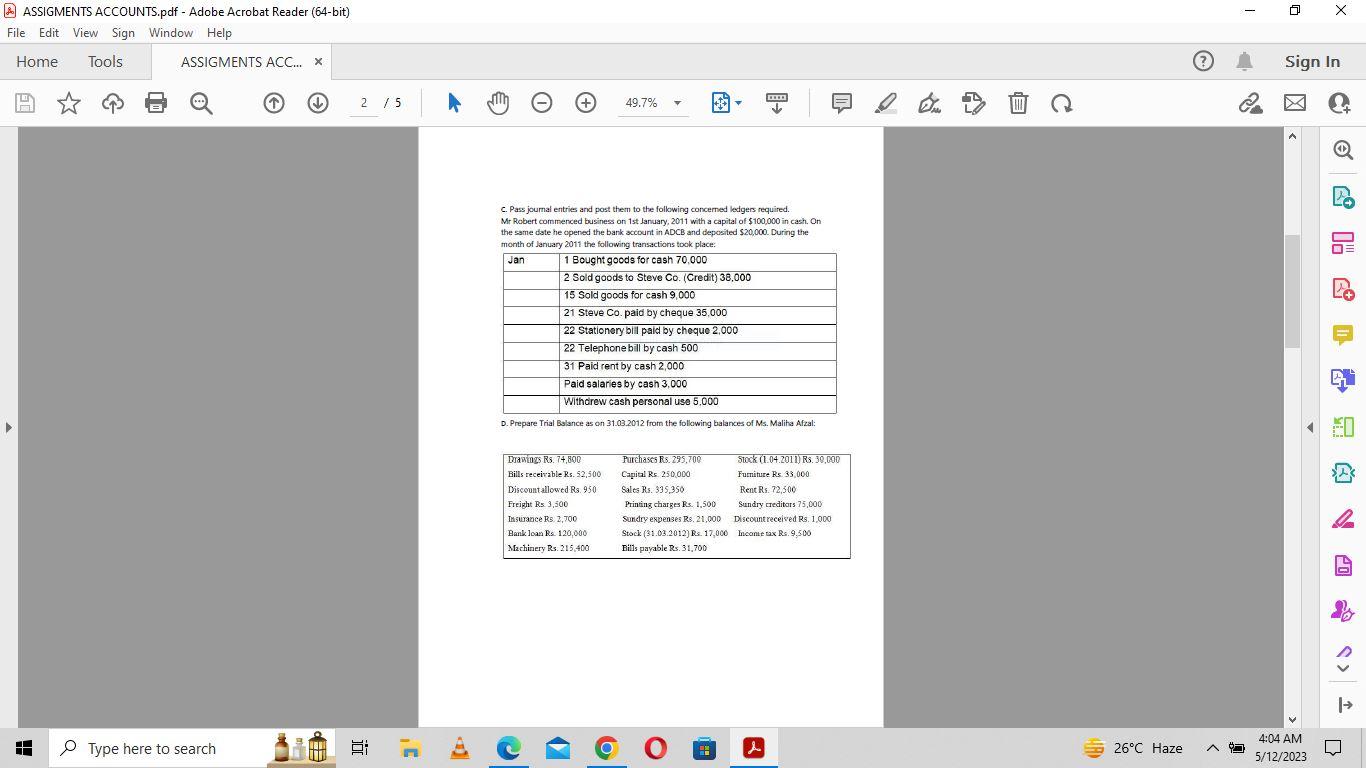Image resolution: width=1366 pixels, height=768 pixels.
Task: Click the save file icon
Action: [x=24, y=103]
